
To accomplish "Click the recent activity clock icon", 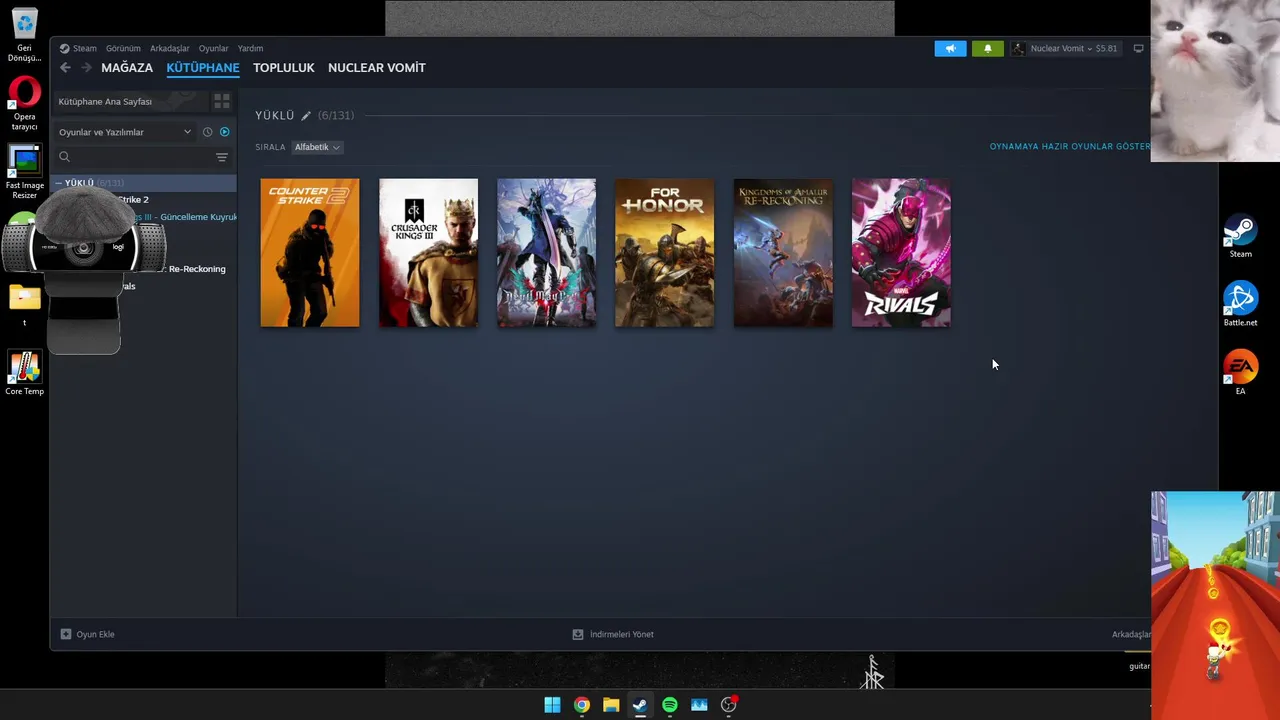I will click(207, 132).
